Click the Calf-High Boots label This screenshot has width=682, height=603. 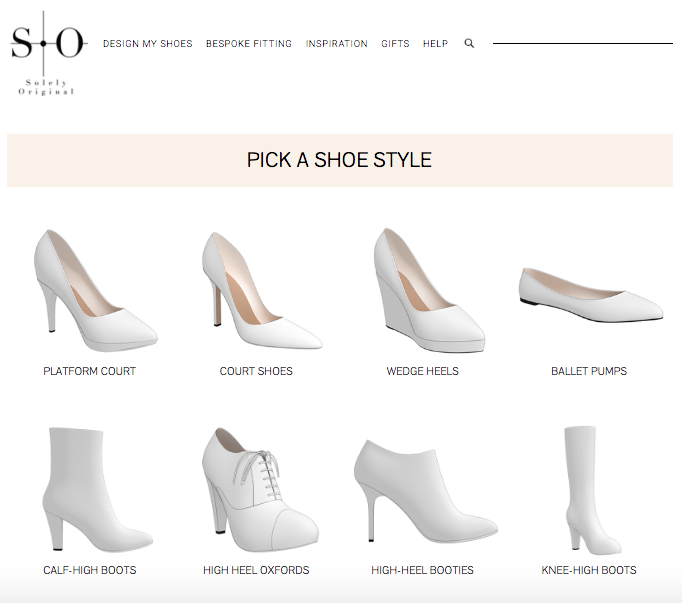point(90,570)
